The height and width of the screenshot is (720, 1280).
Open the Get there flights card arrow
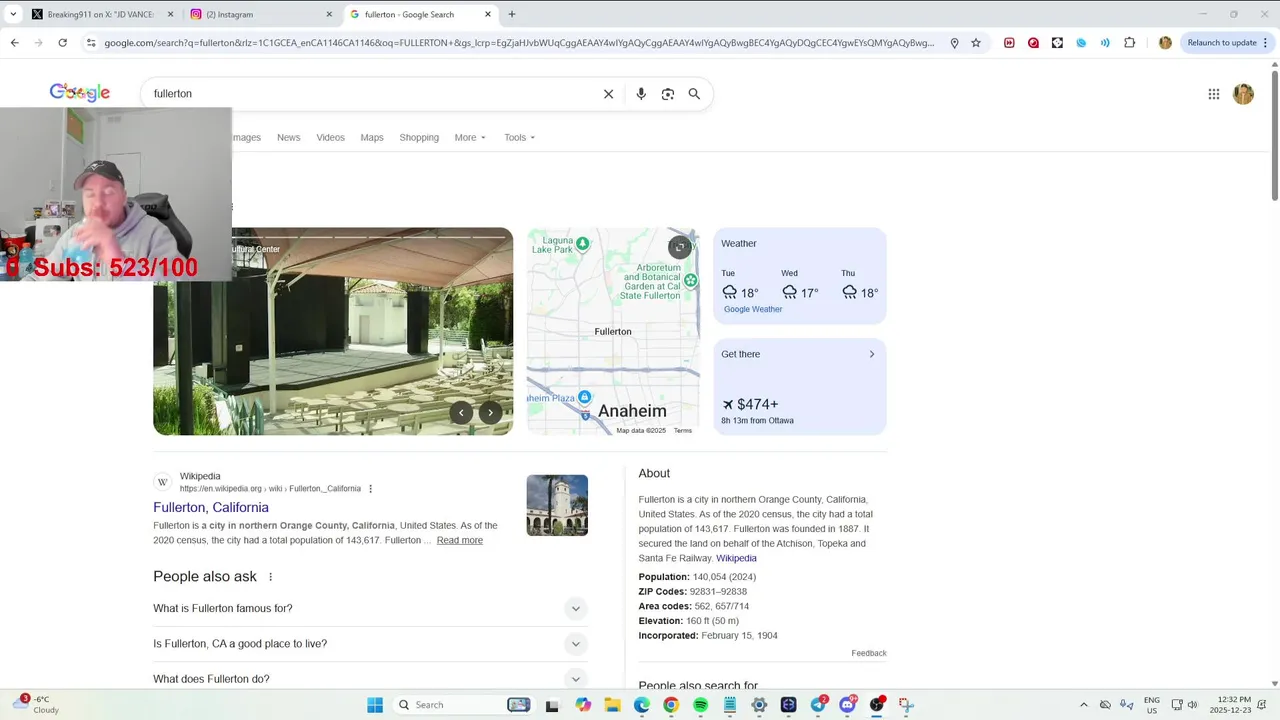point(871,354)
